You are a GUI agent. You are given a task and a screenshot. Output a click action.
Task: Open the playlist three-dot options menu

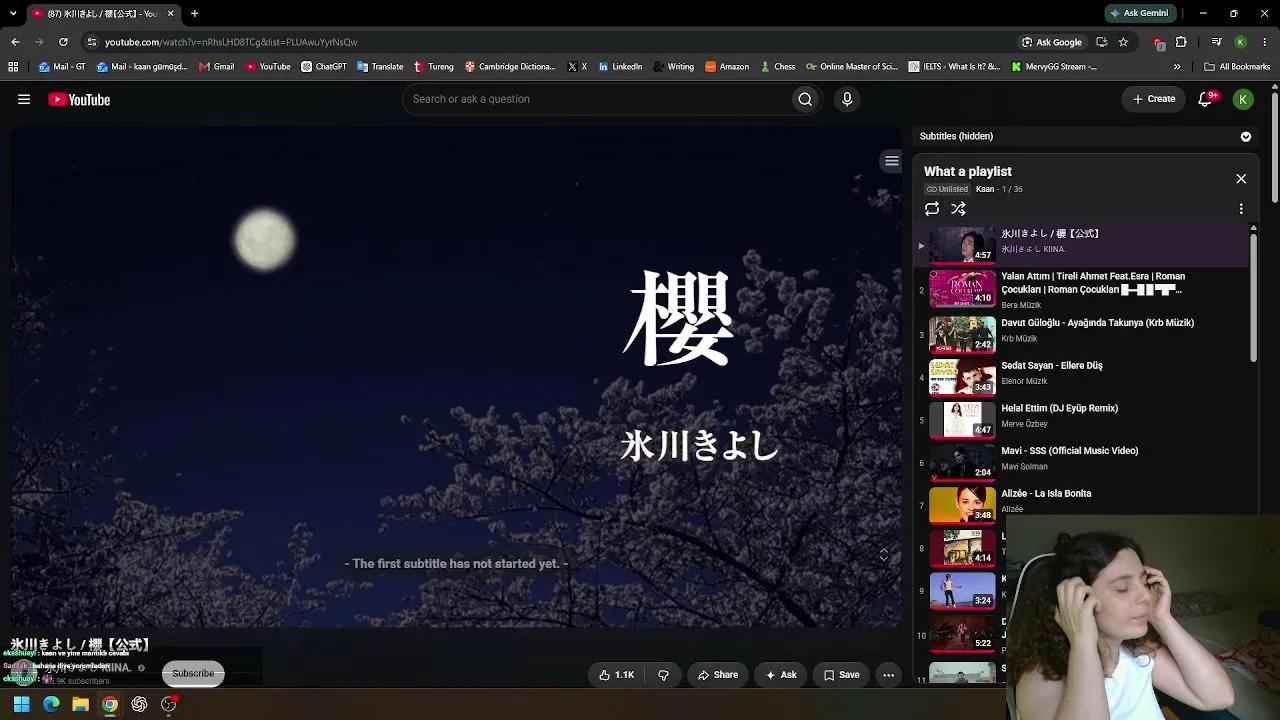[1241, 209]
